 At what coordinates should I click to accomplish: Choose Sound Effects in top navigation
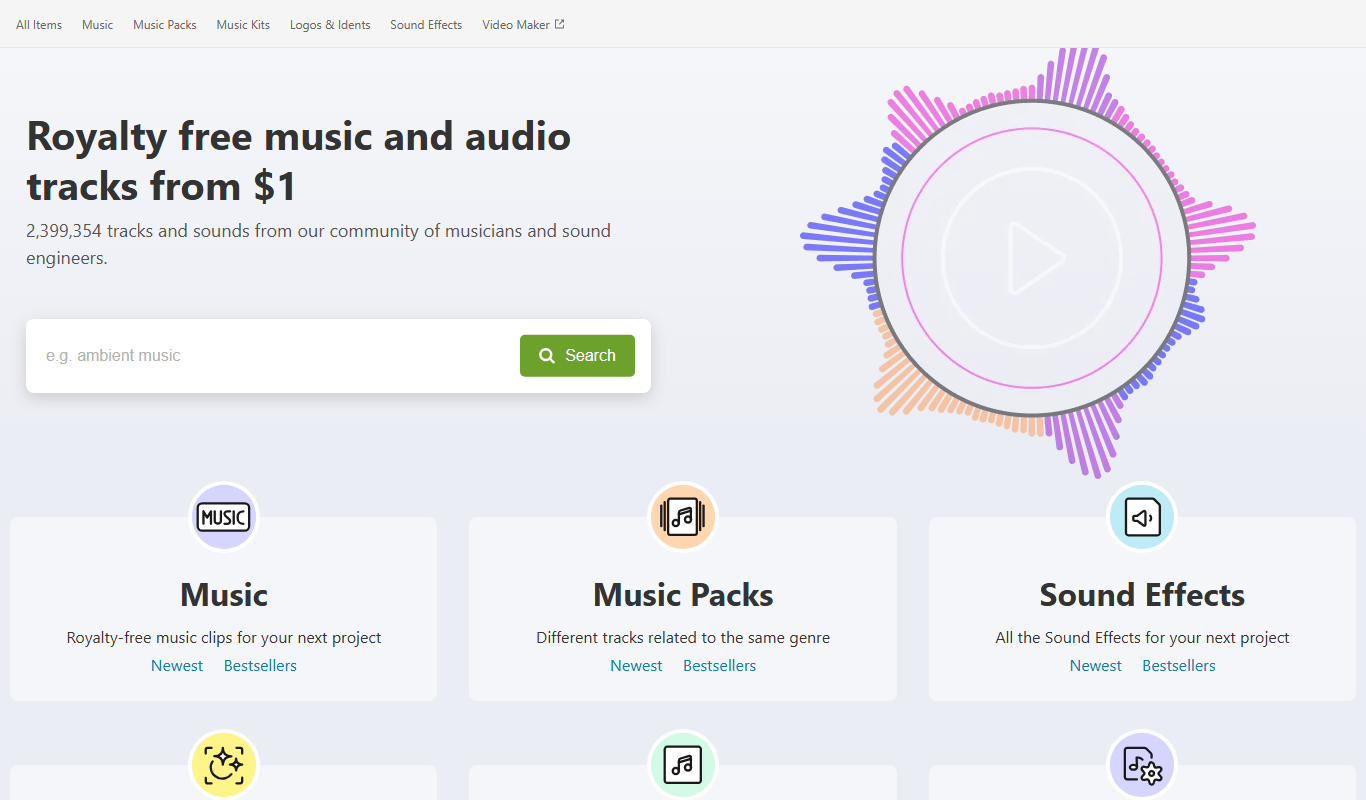point(426,25)
